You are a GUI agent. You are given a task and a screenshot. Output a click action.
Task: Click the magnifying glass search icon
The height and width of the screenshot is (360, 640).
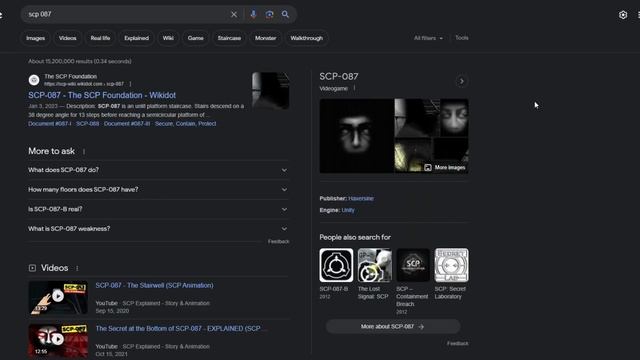point(285,14)
